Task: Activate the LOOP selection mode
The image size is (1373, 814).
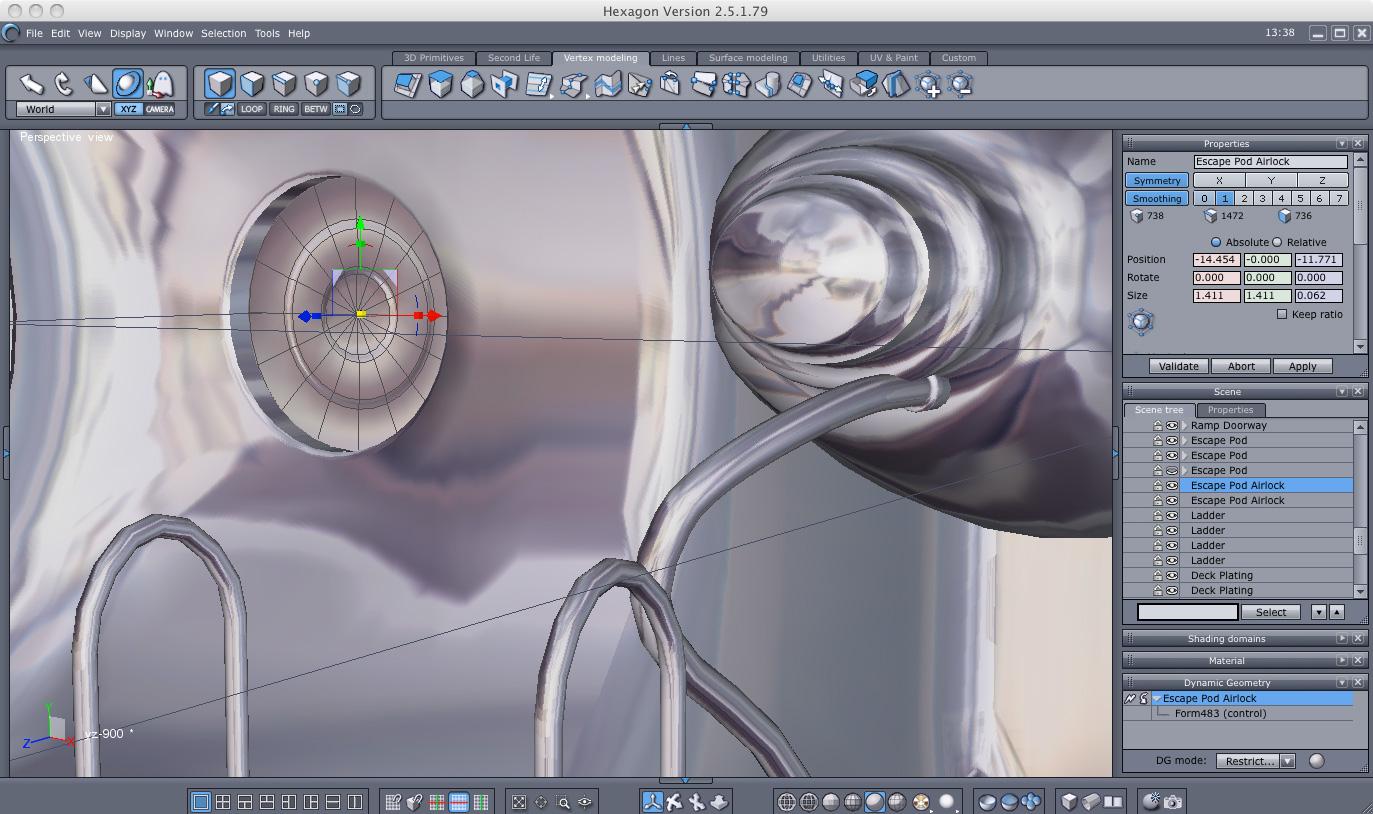Action: pos(252,109)
